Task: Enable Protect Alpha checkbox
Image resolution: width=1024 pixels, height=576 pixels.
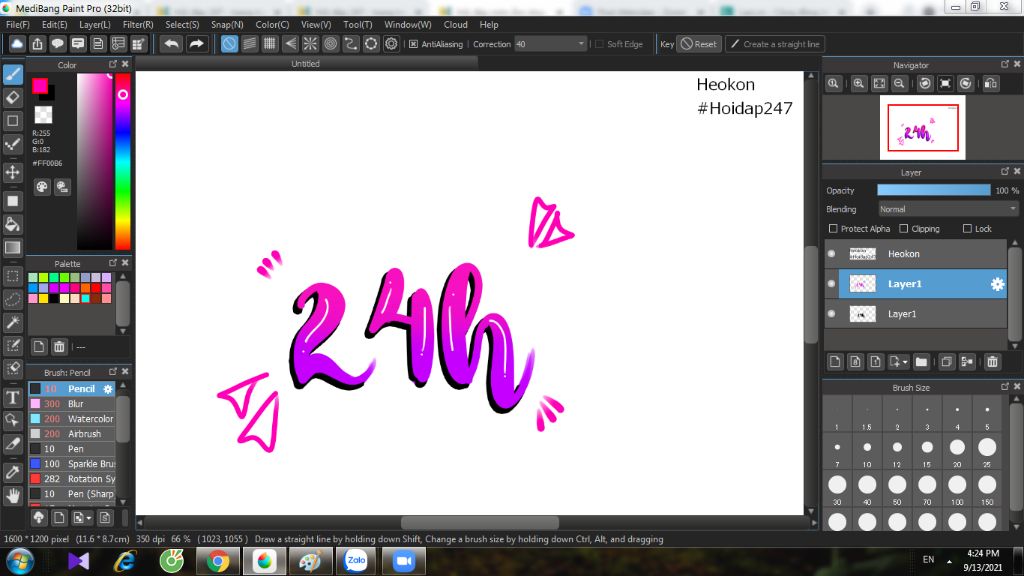Action: [x=833, y=229]
